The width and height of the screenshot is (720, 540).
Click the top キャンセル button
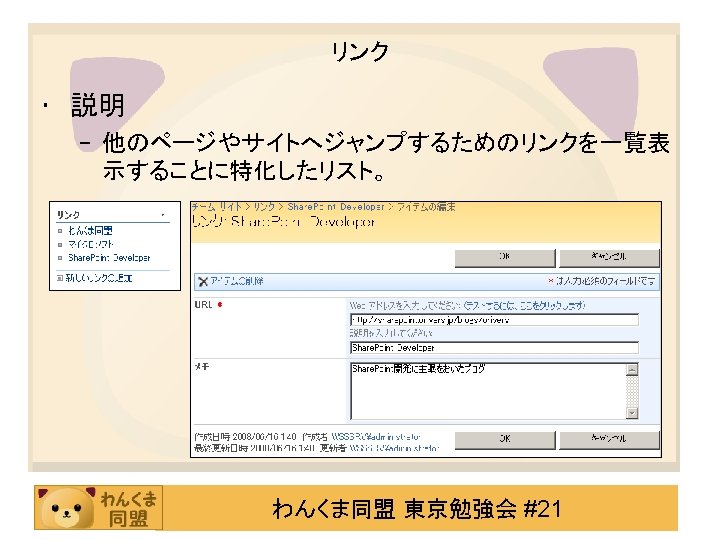tap(609, 258)
